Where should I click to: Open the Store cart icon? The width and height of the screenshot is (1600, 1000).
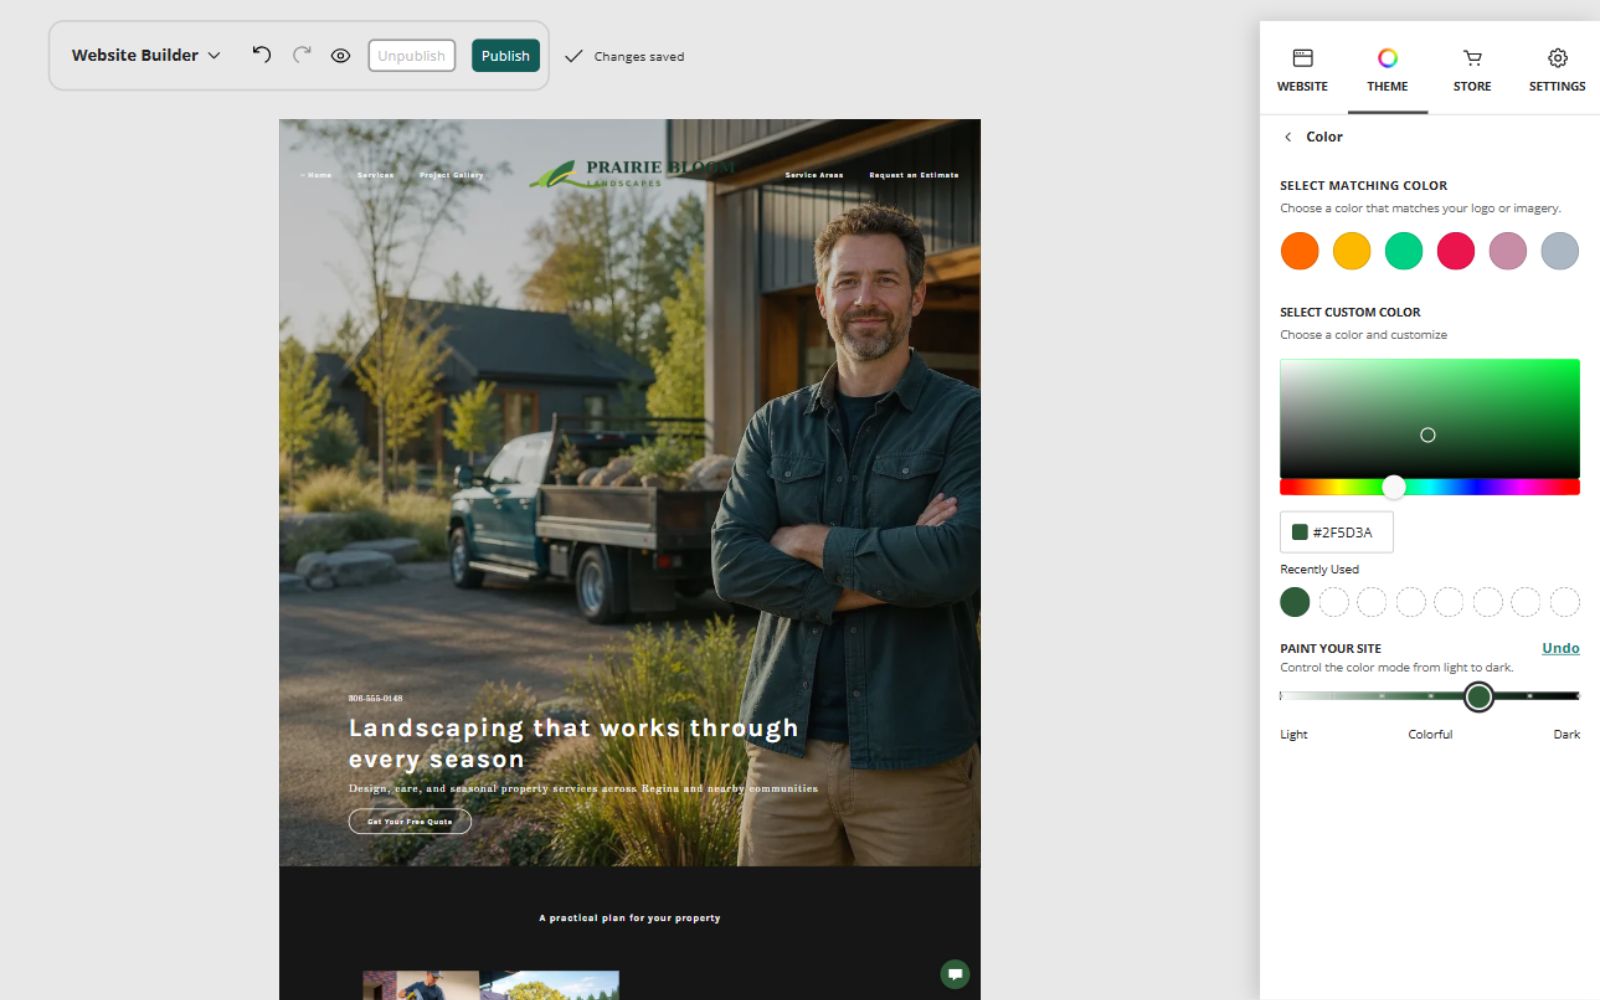(x=1472, y=58)
